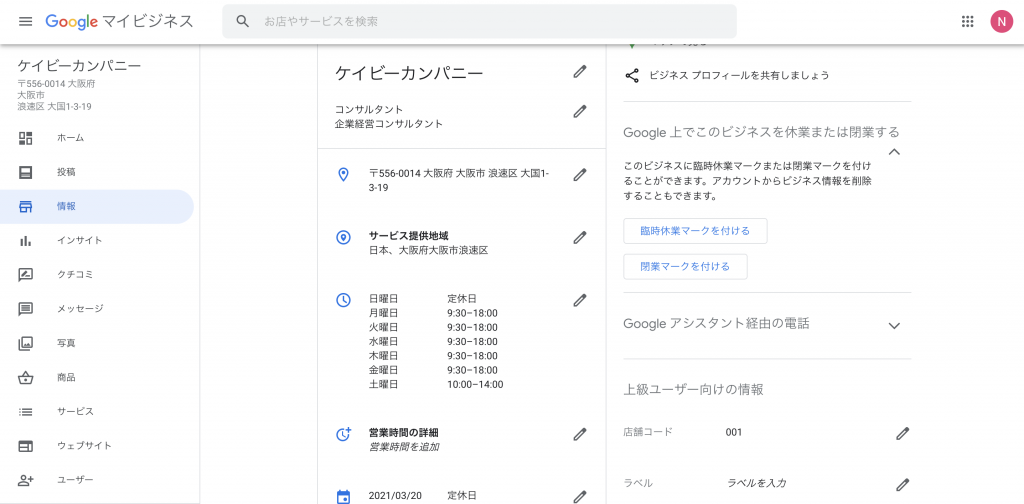Viewport: 1024px width, 504px height.
Task: Click the ユーザー add person icon
Action: point(25,480)
